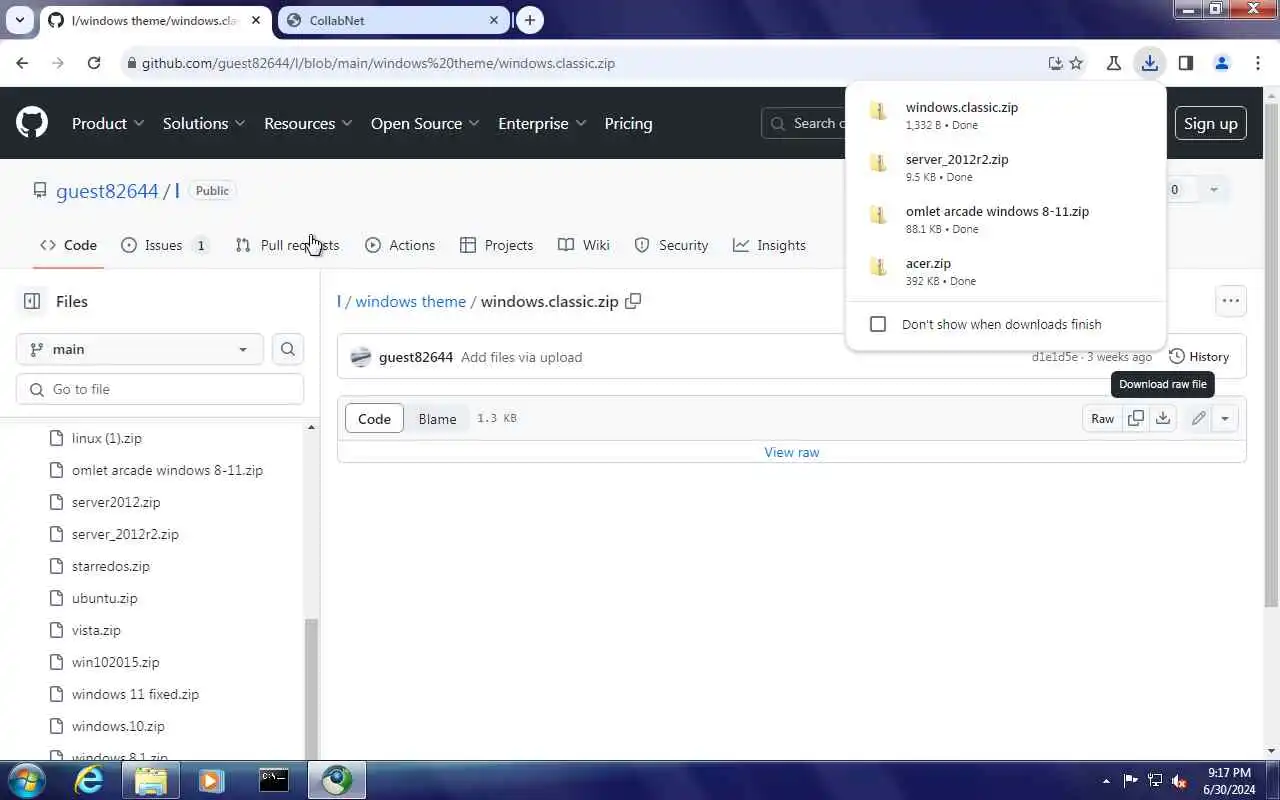Click the Raw button

pos(1102,418)
